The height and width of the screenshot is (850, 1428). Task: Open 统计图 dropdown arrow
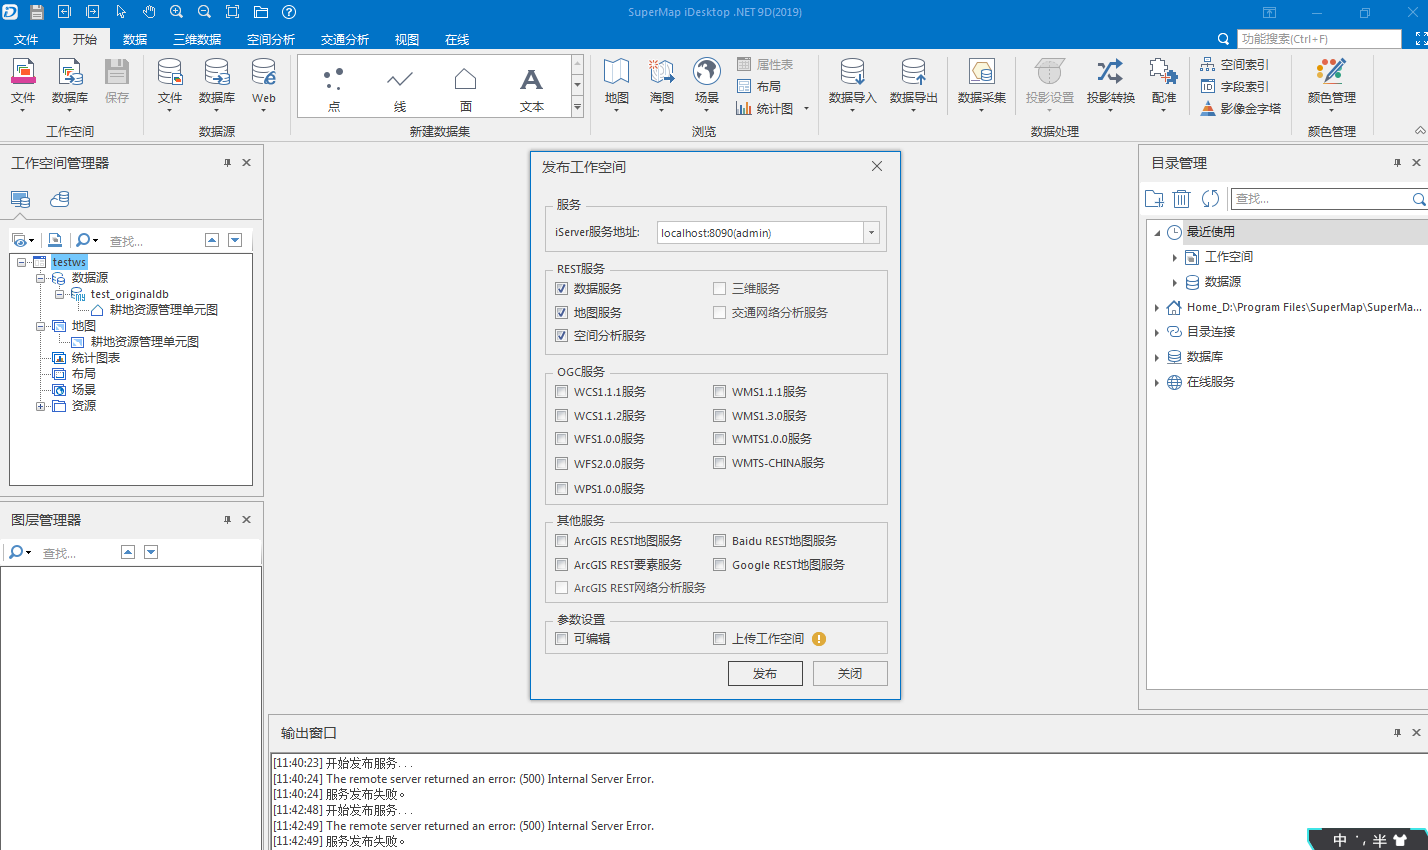click(806, 108)
